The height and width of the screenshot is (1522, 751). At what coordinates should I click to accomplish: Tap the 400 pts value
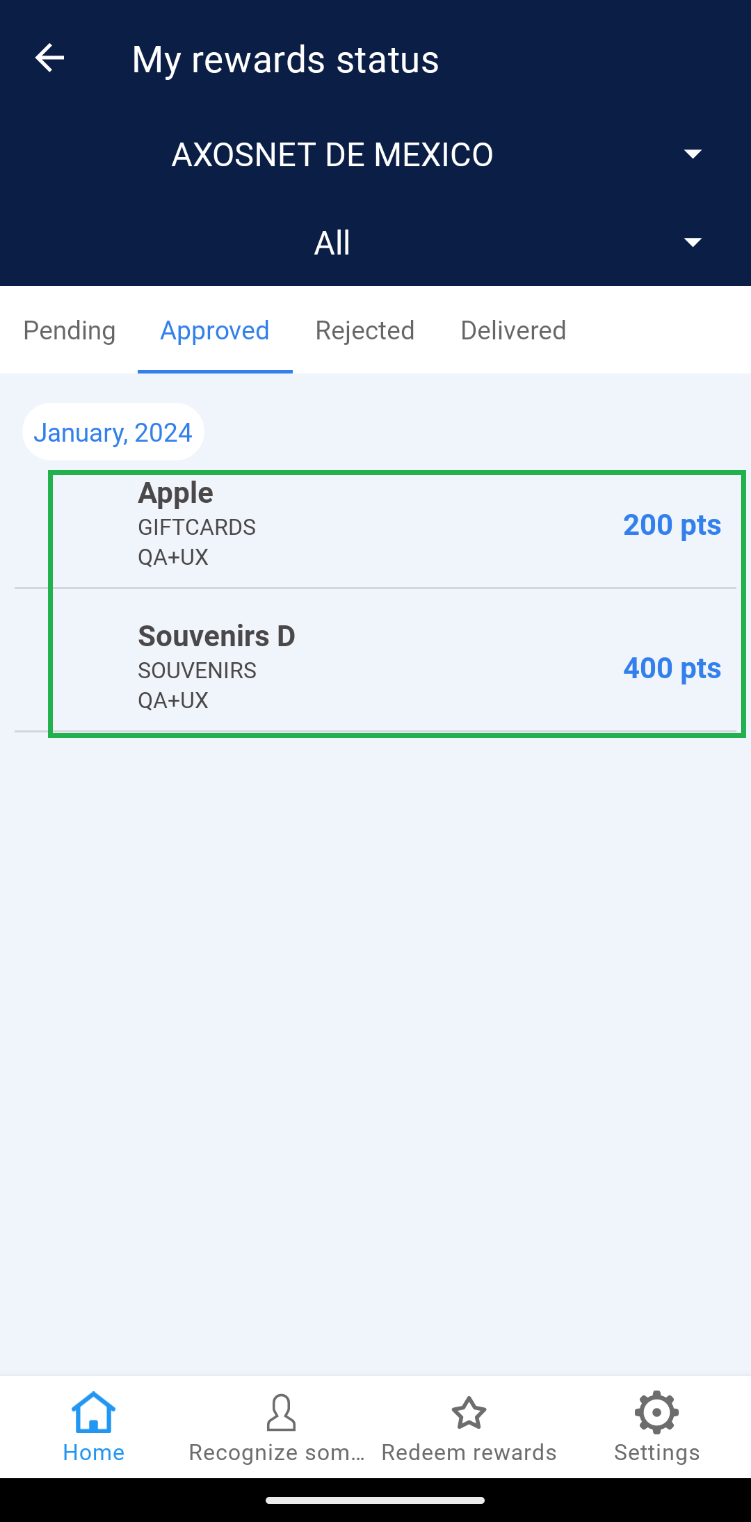tap(671, 668)
